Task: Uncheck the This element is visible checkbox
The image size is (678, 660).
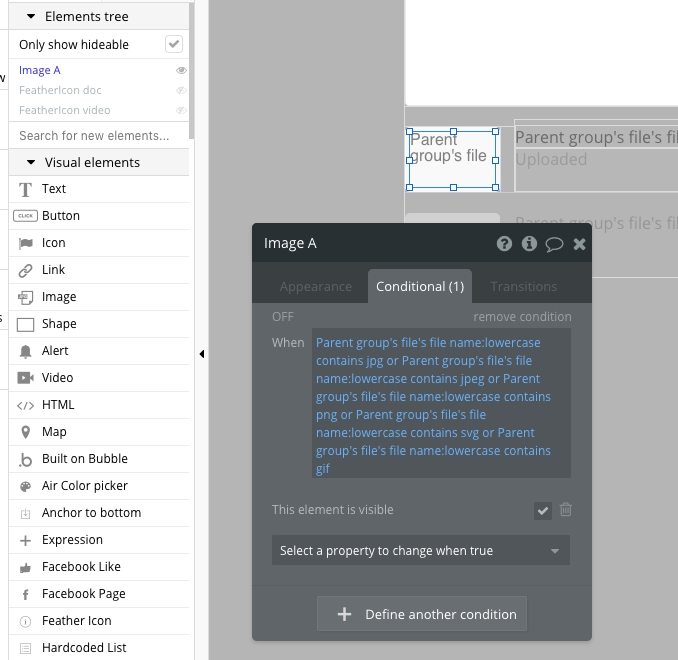Action: point(542,510)
